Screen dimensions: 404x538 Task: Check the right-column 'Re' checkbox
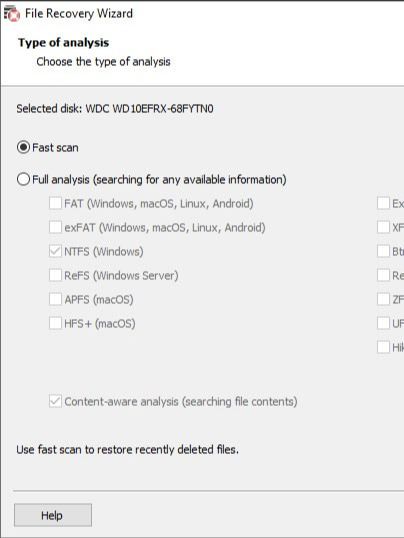(383, 275)
